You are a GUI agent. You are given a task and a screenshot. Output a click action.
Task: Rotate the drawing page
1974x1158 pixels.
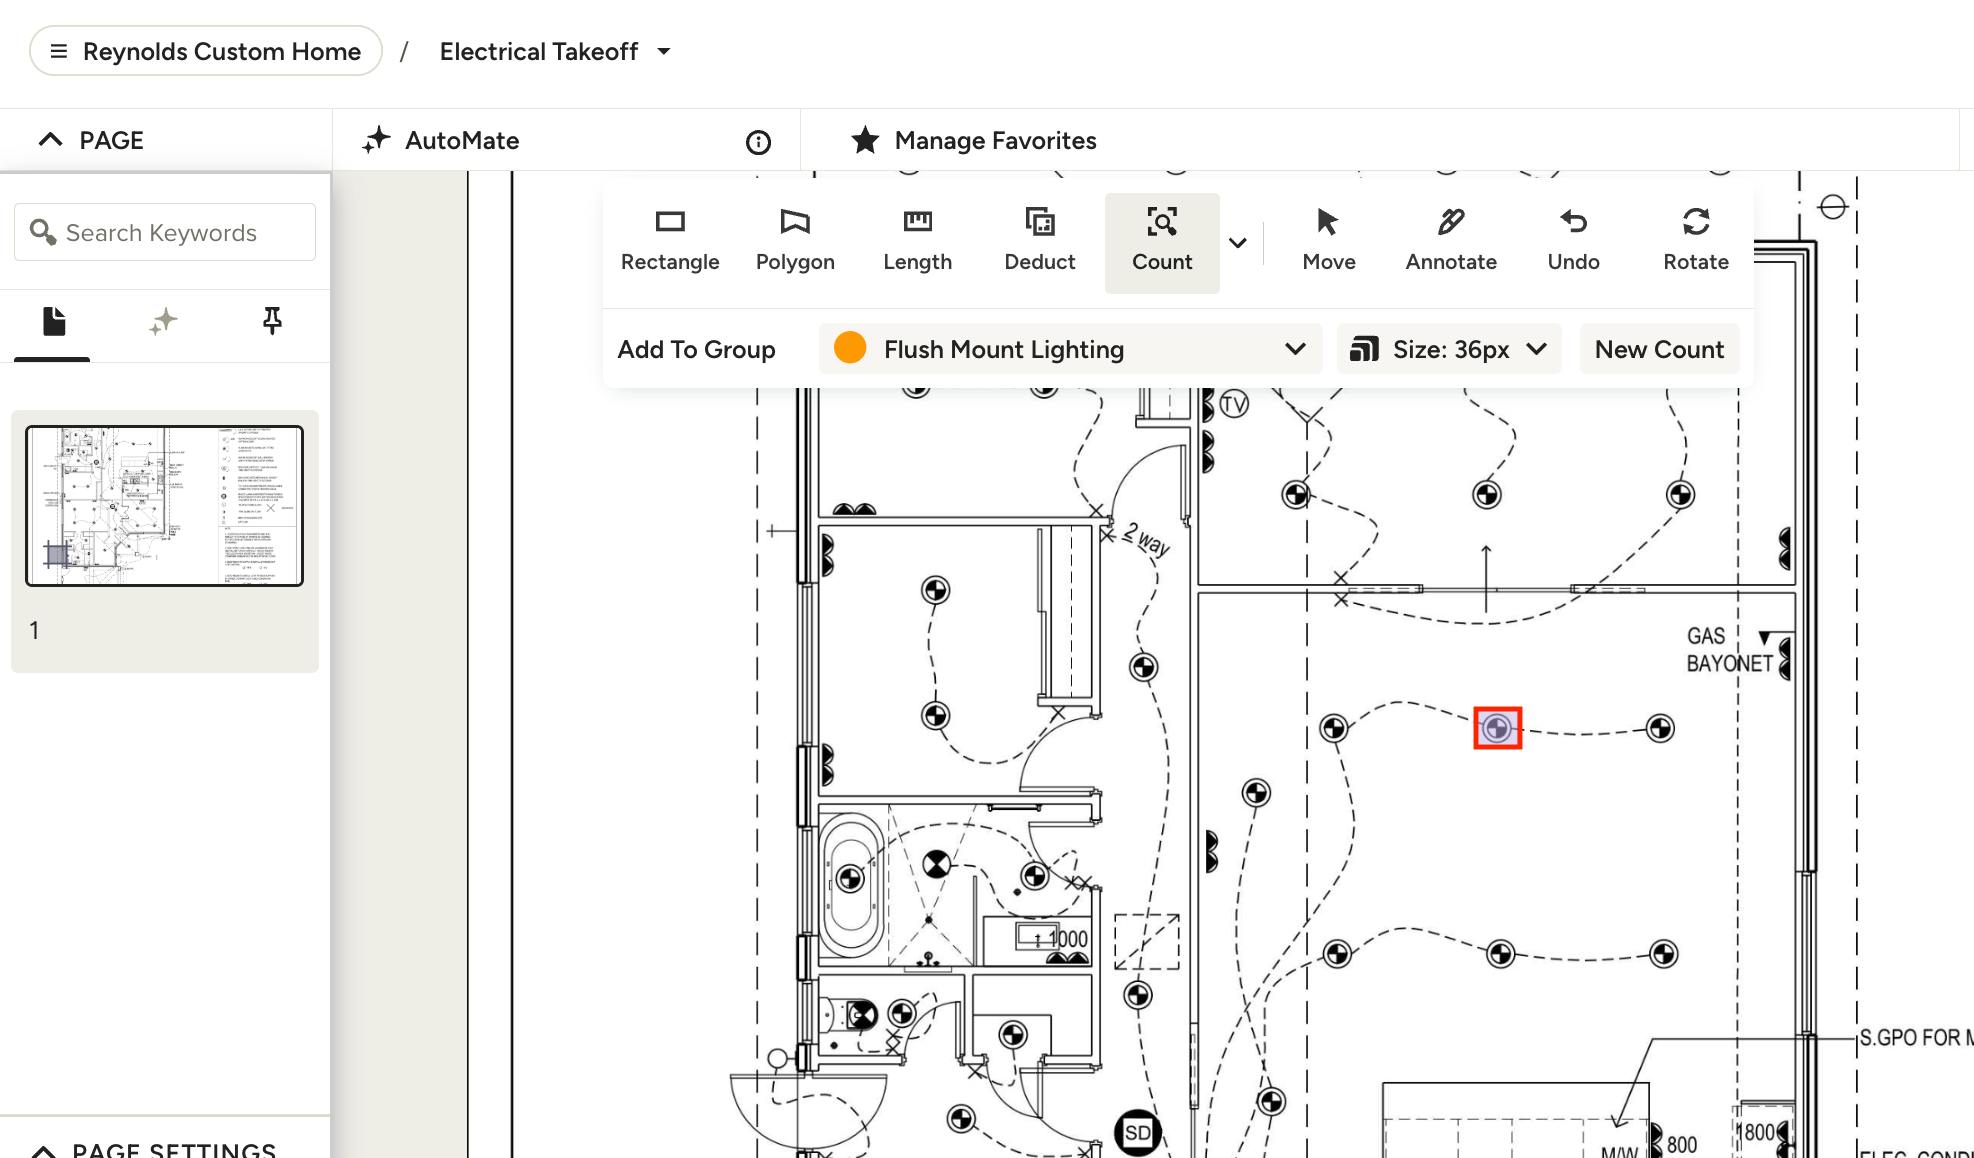pos(1695,241)
